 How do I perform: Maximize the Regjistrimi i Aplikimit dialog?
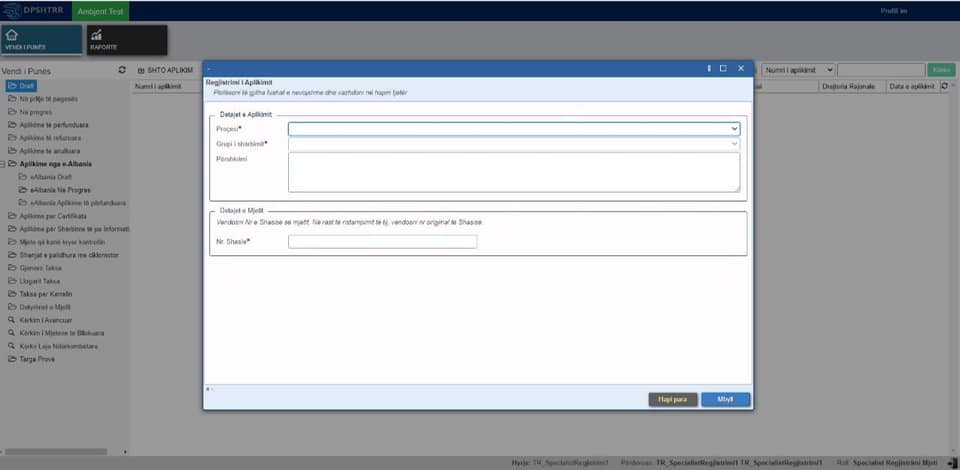click(x=723, y=68)
